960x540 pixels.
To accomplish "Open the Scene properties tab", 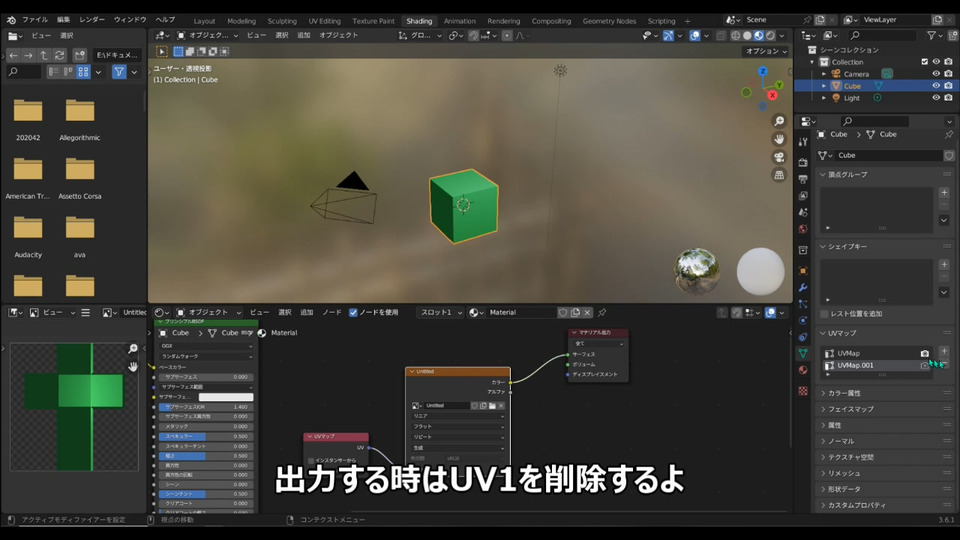I will point(803,212).
